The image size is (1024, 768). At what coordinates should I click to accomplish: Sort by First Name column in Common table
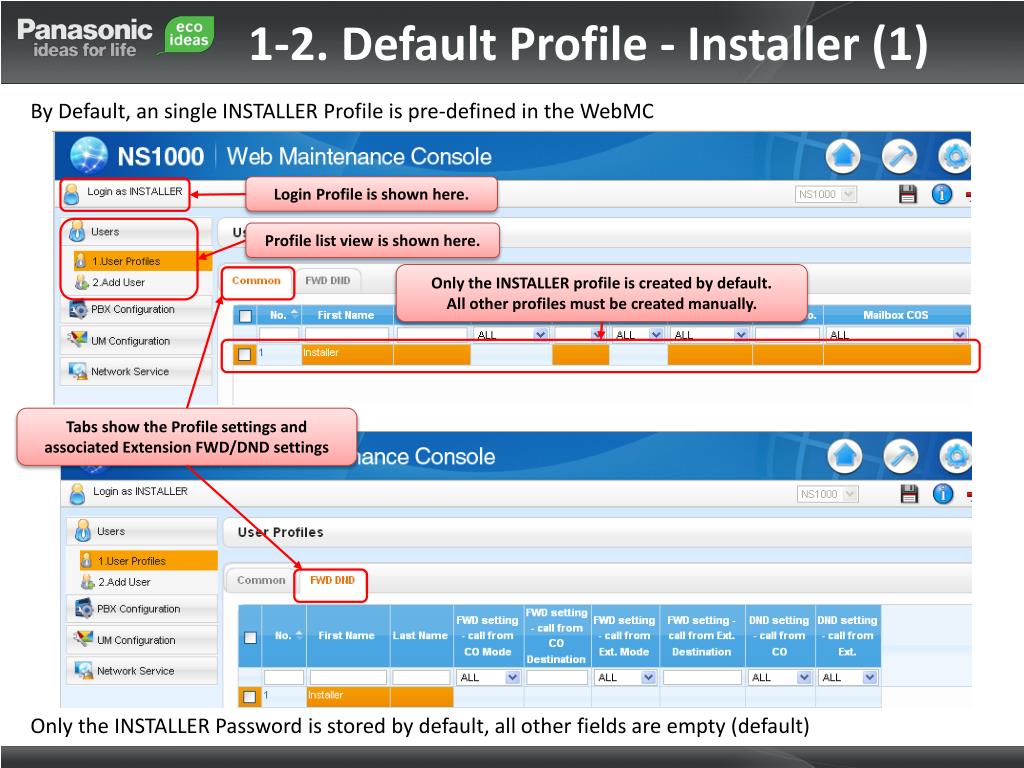coord(347,315)
